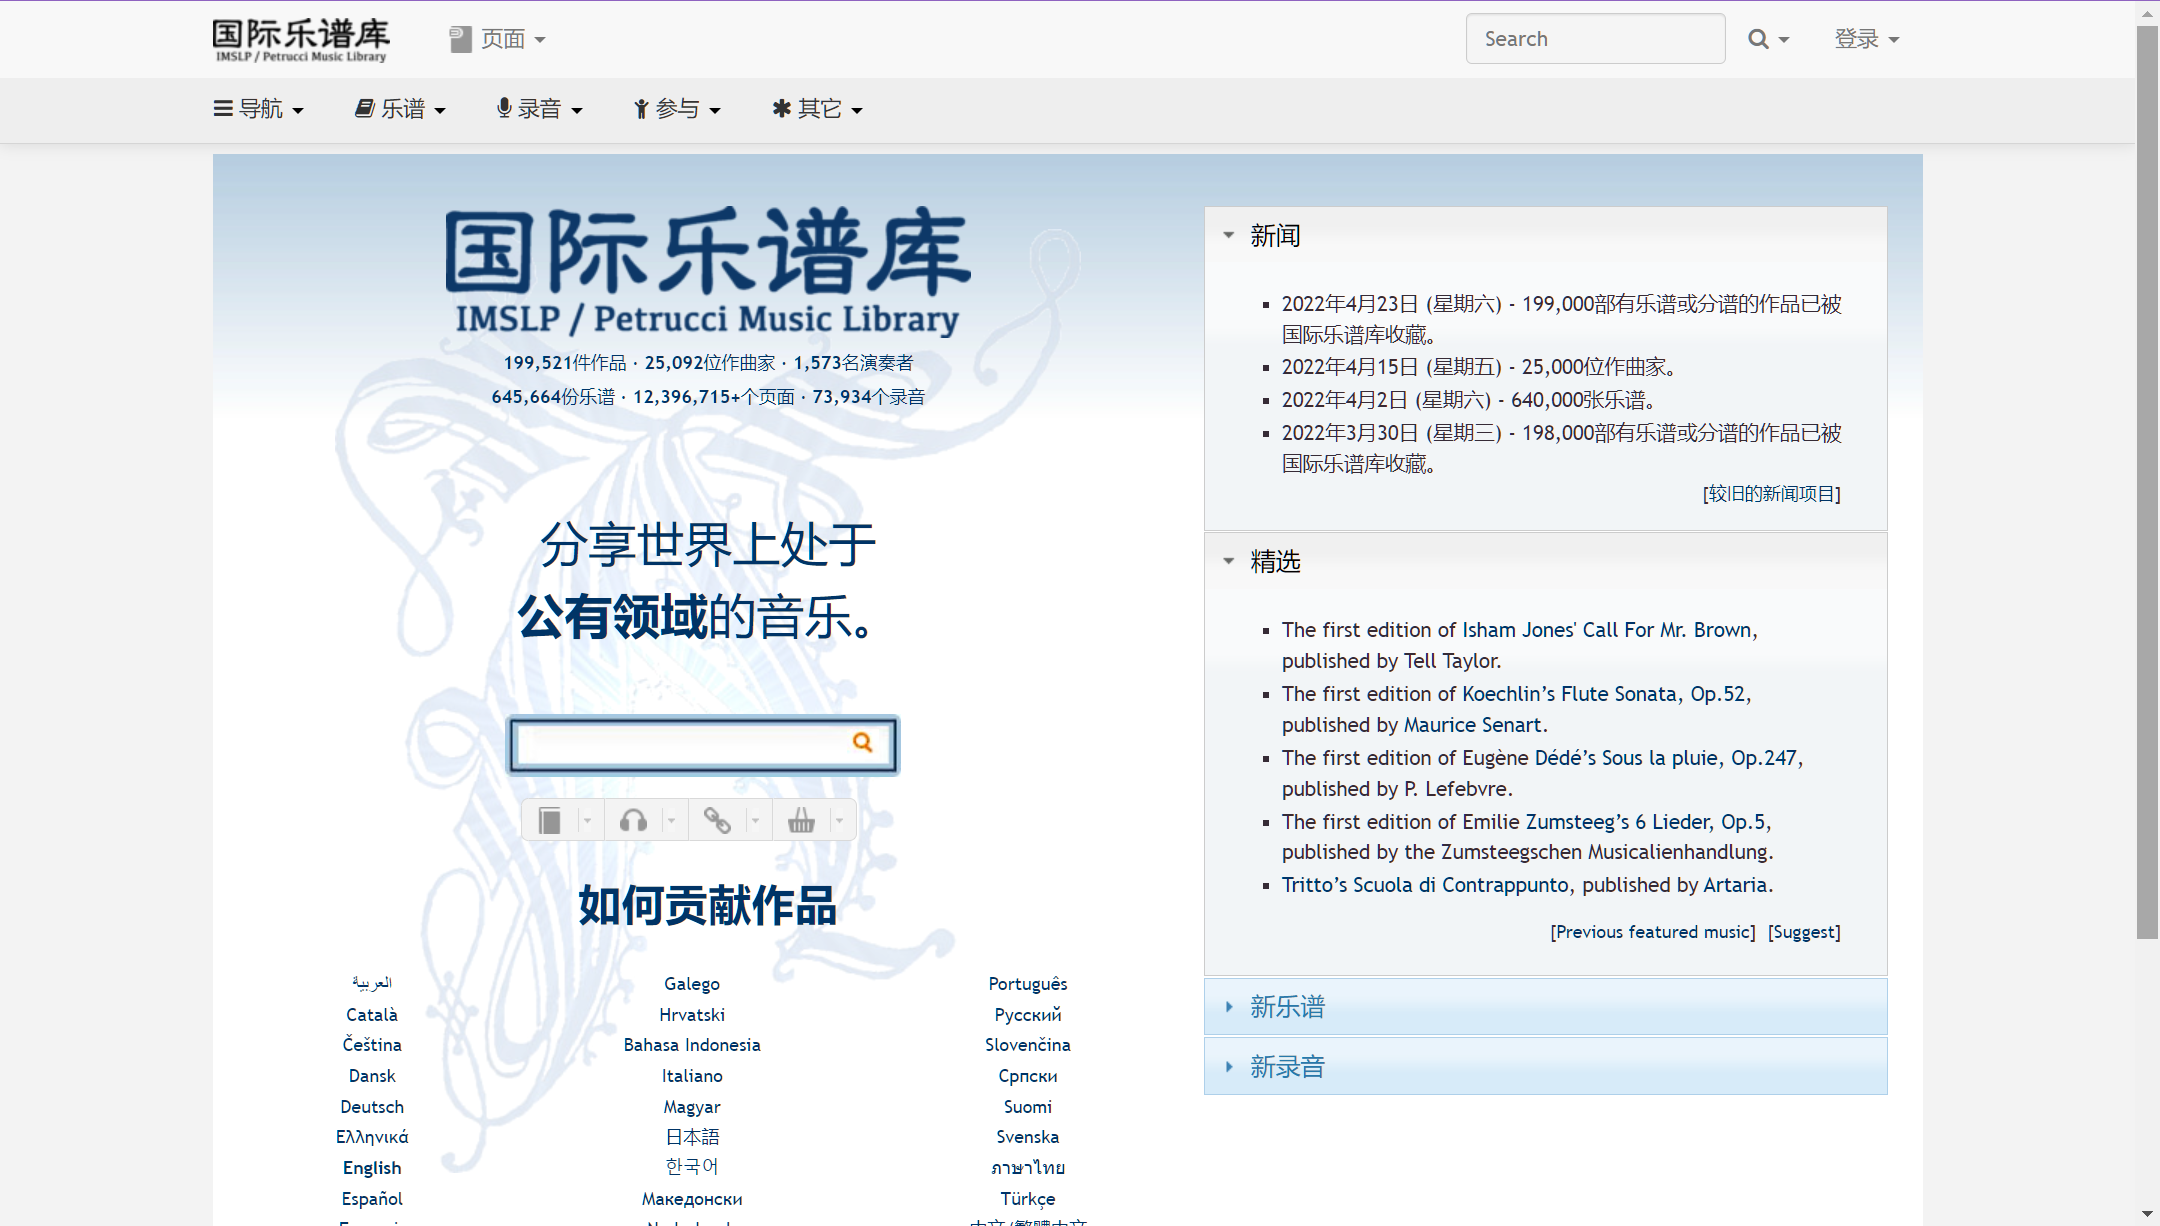Switch language to Svenska
The width and height of the screenshot is (2160, 1226).
point(1028,1137)
